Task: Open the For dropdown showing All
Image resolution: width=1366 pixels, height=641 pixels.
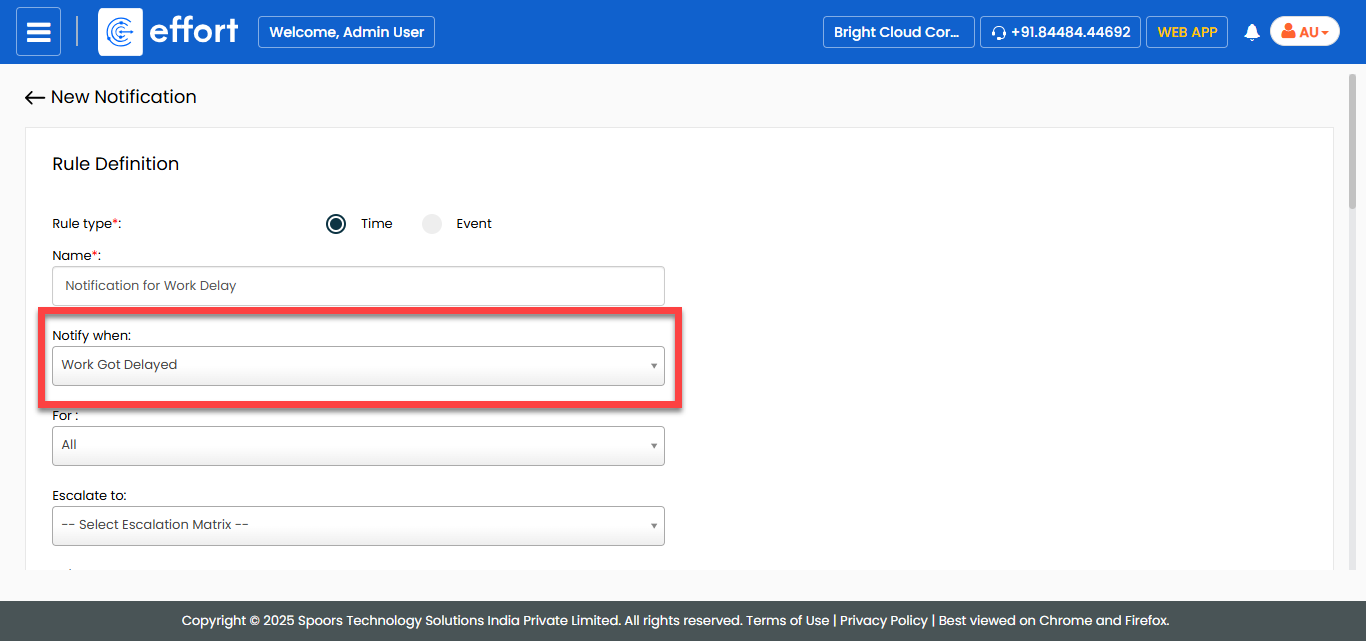Action: click(358, 446)
